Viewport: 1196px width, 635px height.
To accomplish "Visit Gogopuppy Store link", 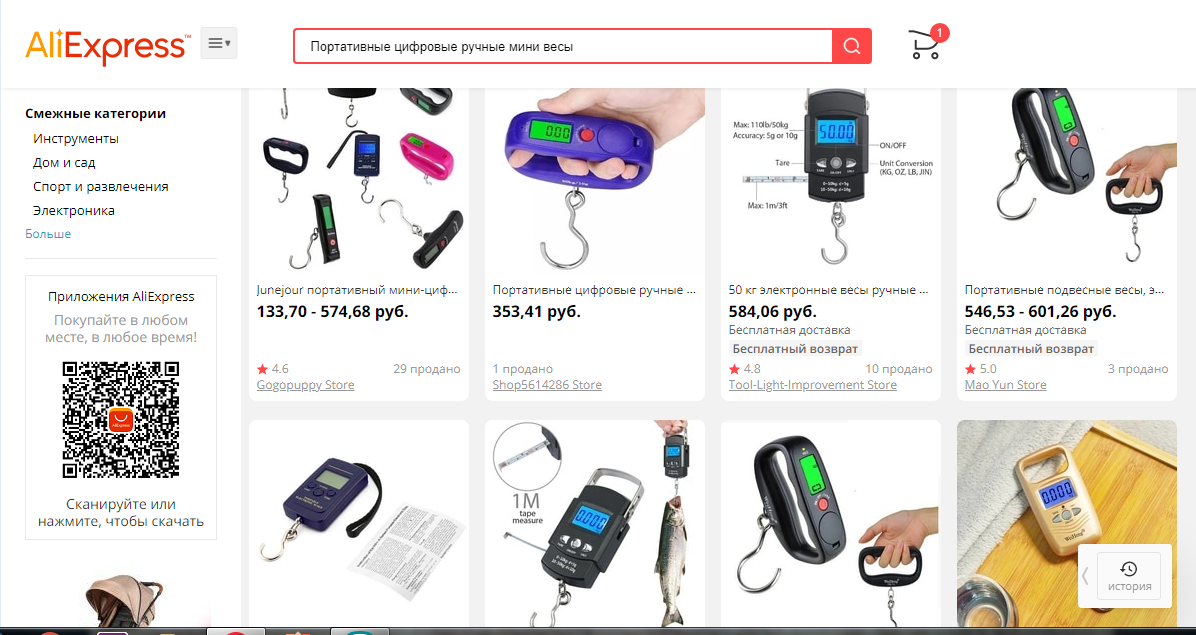I will tap(305, 385).
